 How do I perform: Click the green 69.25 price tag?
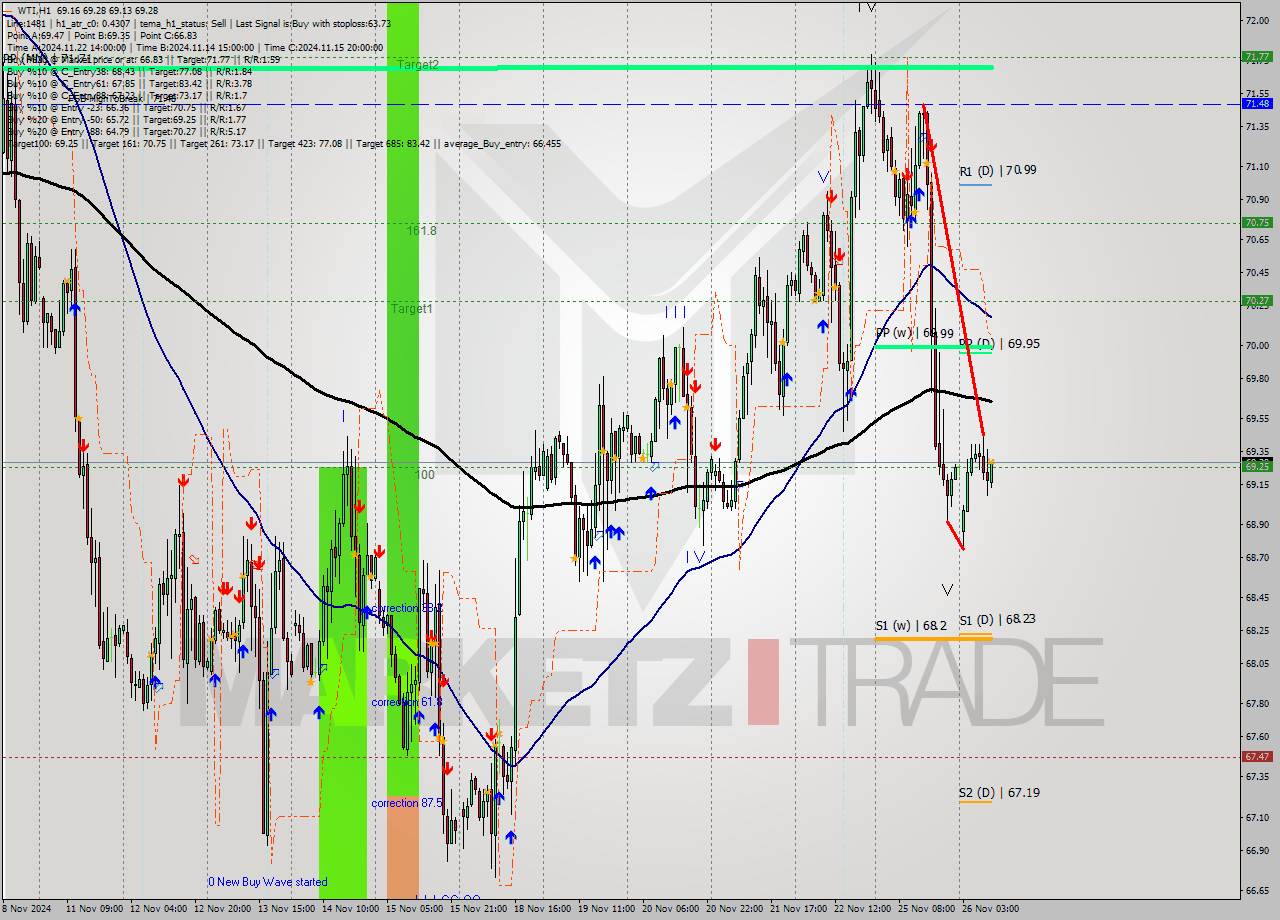[x=1256, y=466]
